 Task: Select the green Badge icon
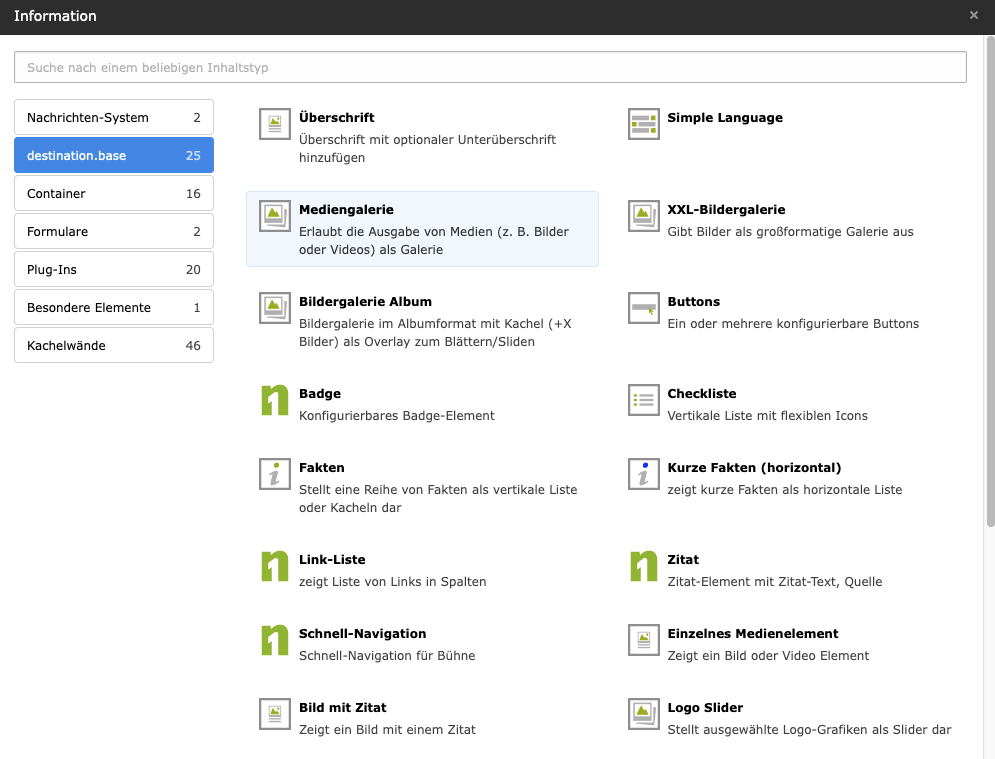point(275,400)
